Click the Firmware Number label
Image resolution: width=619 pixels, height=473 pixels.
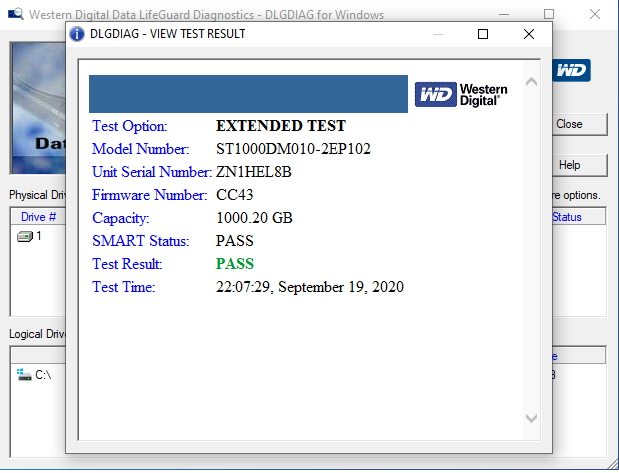[149, 195]
